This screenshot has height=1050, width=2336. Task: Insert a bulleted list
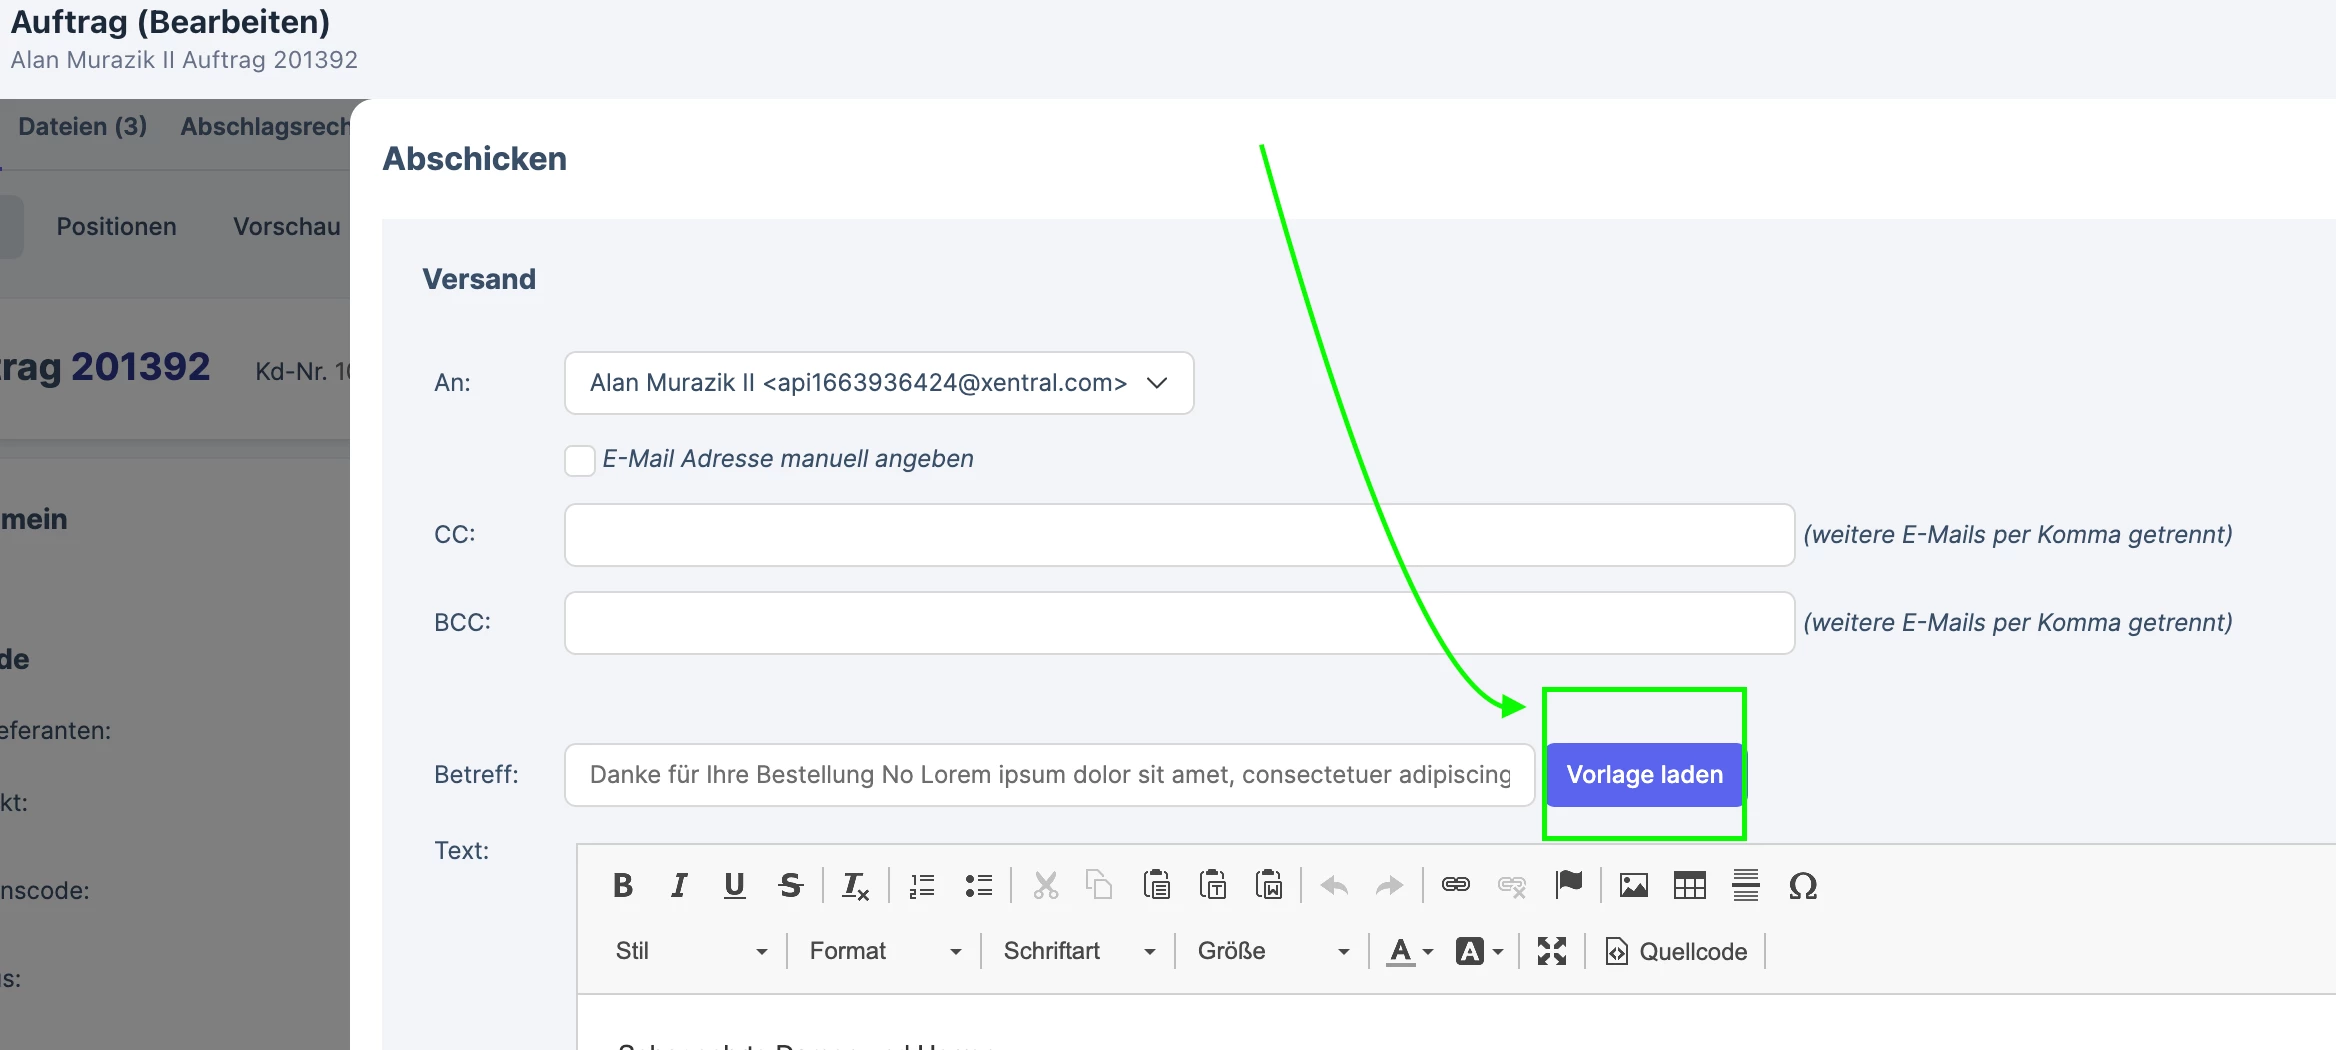(978, 886)
